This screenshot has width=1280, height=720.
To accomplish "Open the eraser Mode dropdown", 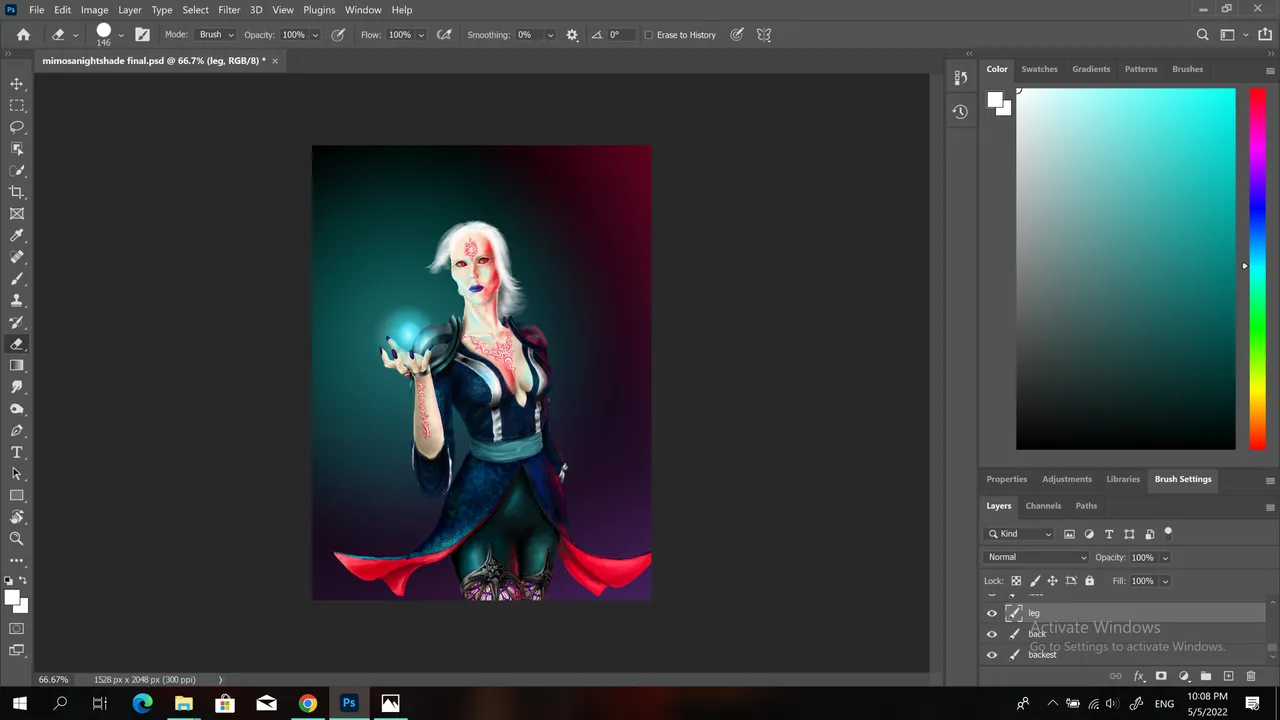I will [215, 35].
